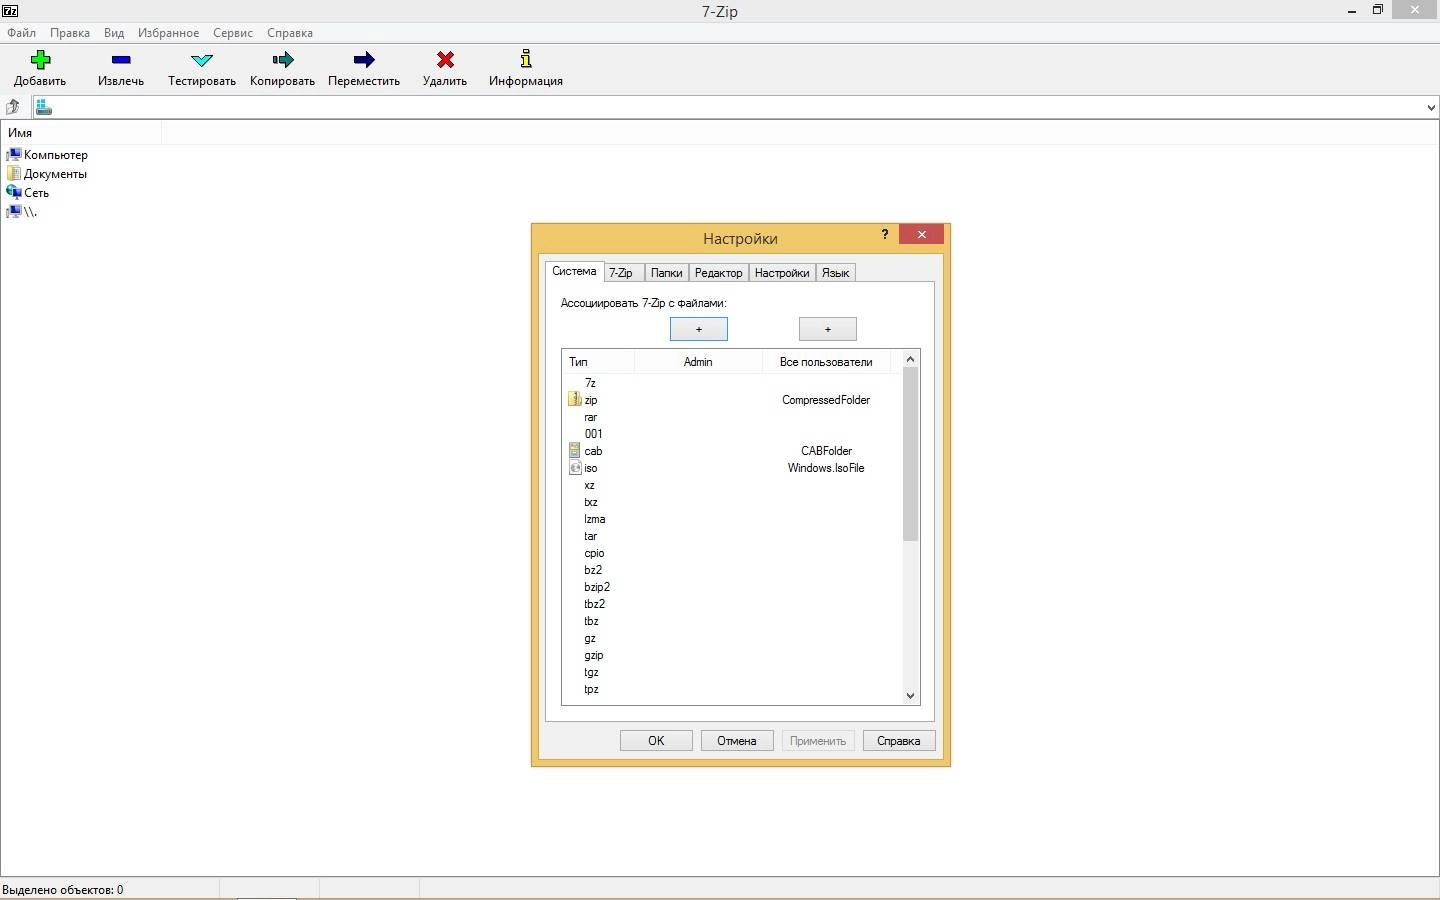1440x900 pixels.
Task: Select the Документы folder icon
Action: (x=14, y=174)
